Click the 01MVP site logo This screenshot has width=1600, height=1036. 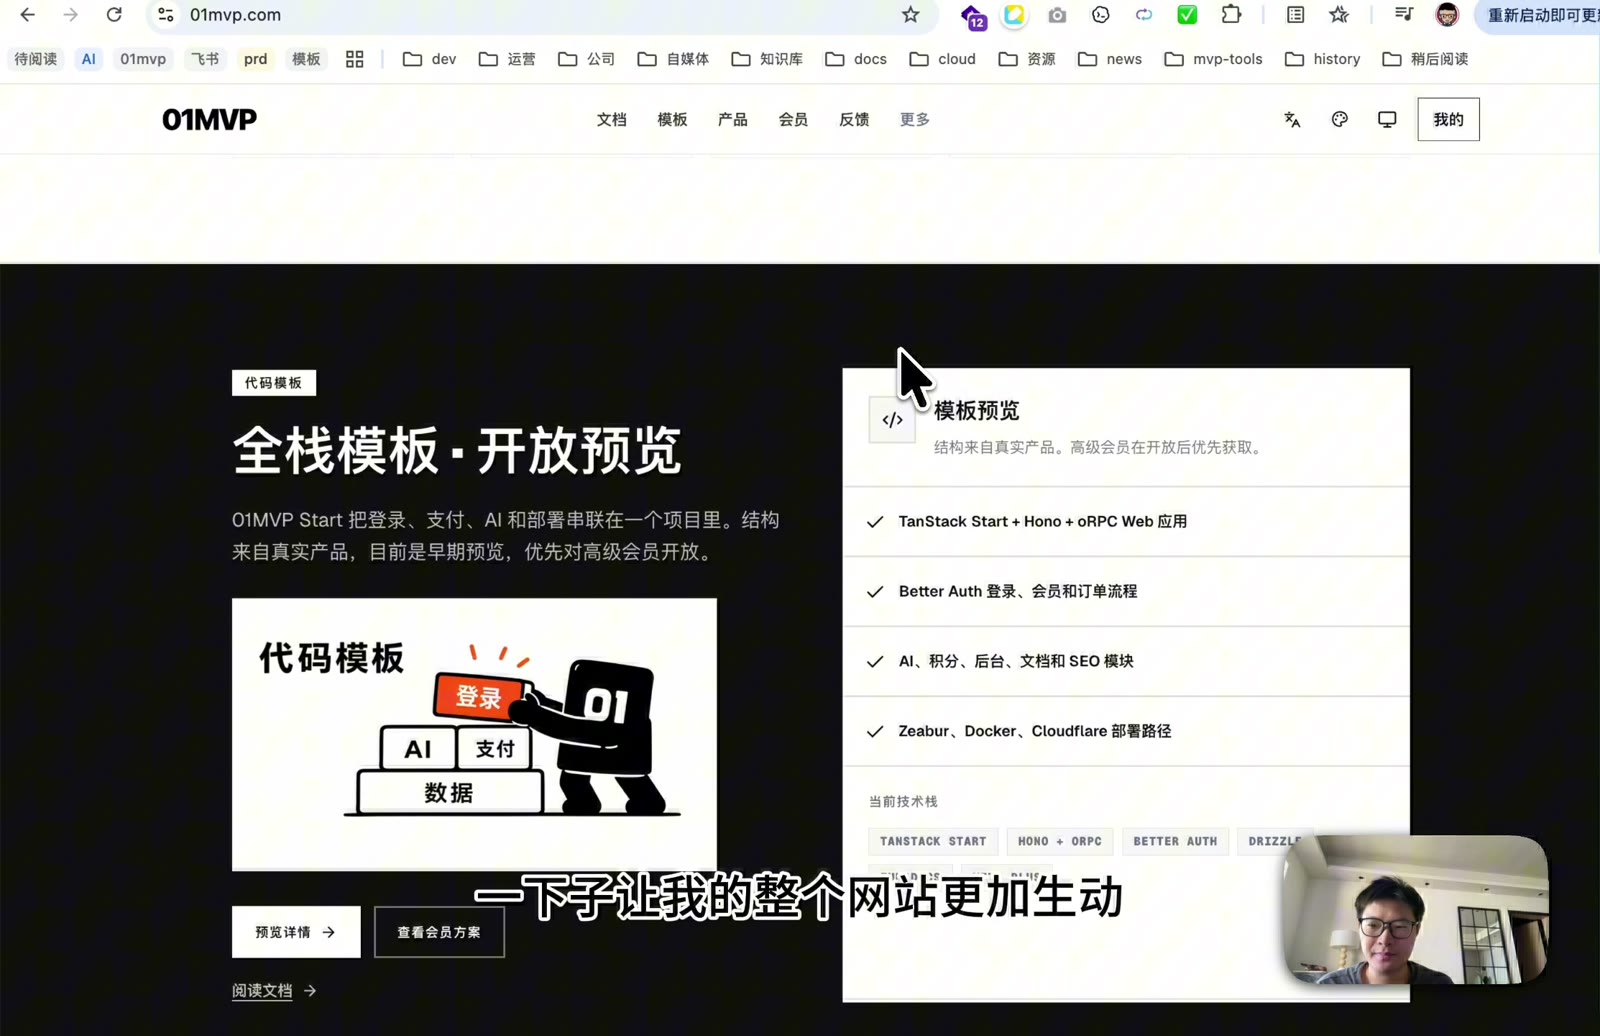point(210,119)
